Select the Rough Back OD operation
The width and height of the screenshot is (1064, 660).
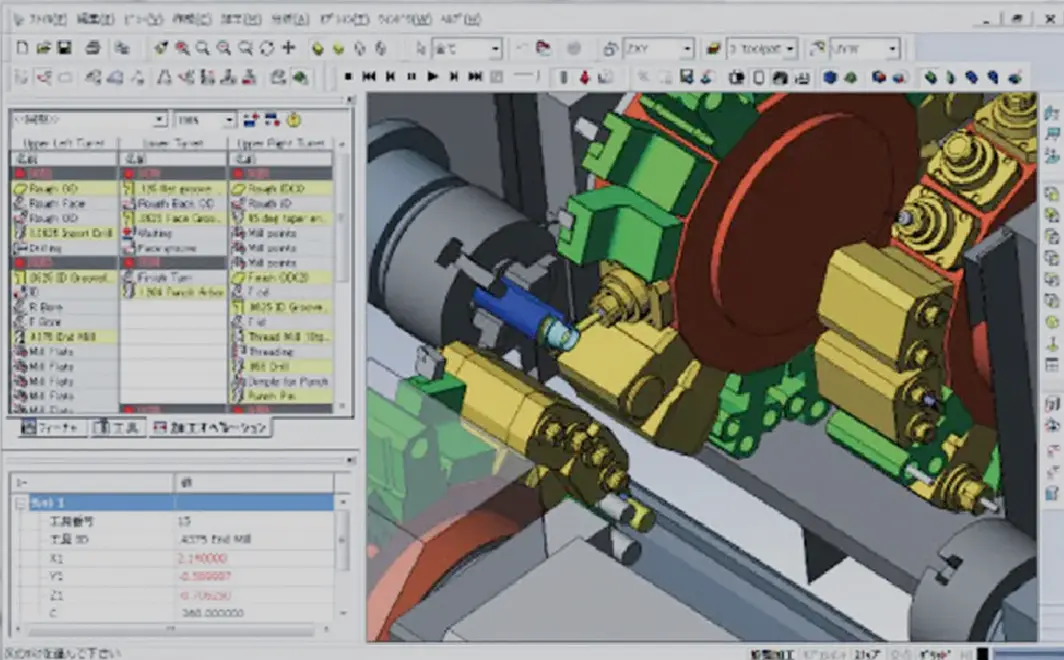point(175,203)
